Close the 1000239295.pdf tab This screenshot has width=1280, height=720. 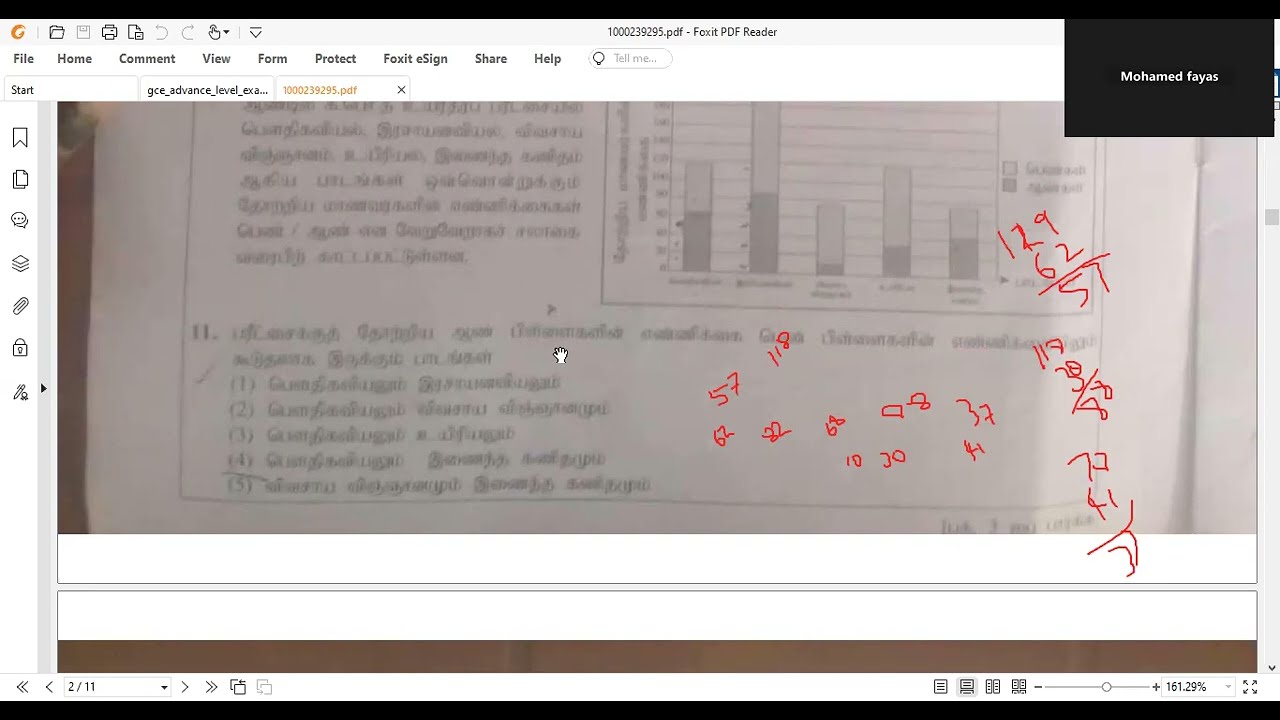401,90
